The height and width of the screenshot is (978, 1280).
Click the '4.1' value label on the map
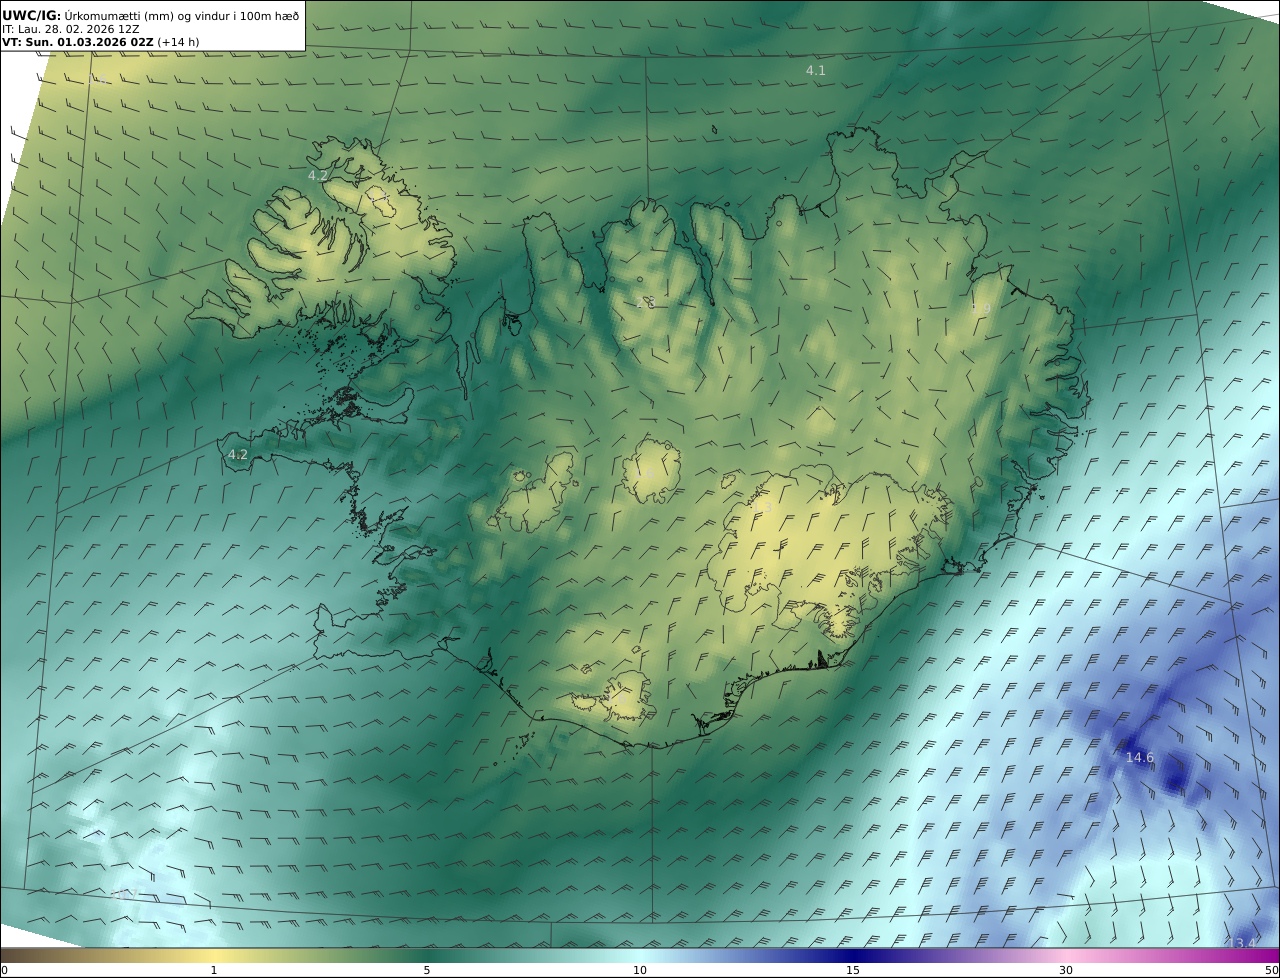pos(816,71)
